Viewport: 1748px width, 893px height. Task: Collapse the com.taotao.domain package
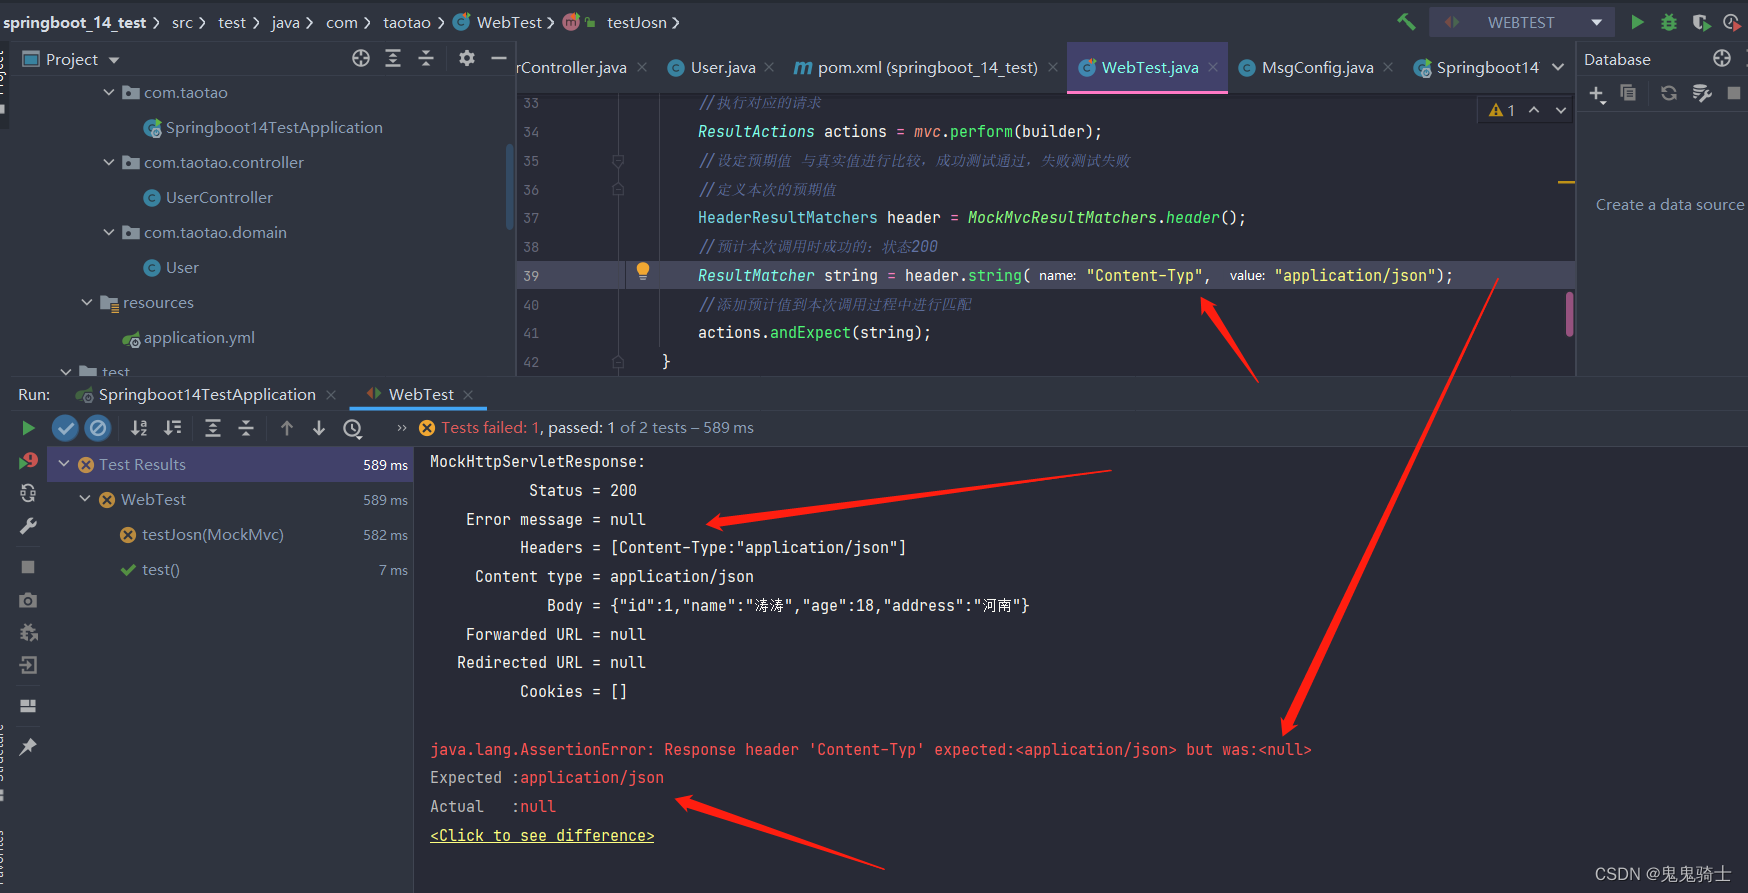click(109, 232)
